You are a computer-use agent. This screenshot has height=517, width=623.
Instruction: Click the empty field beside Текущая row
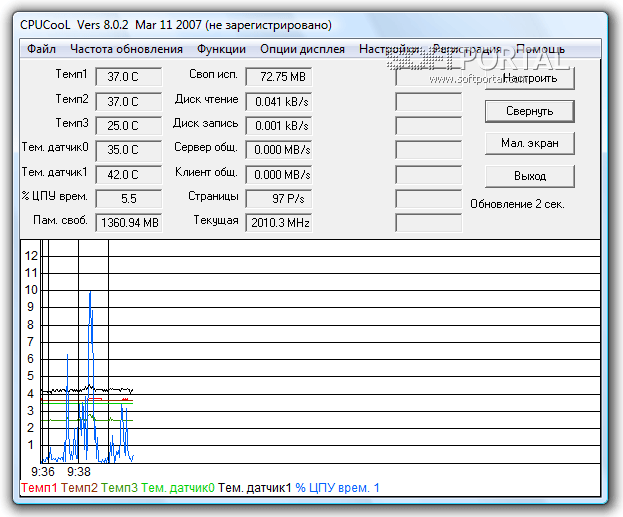[x=429, y=223]
